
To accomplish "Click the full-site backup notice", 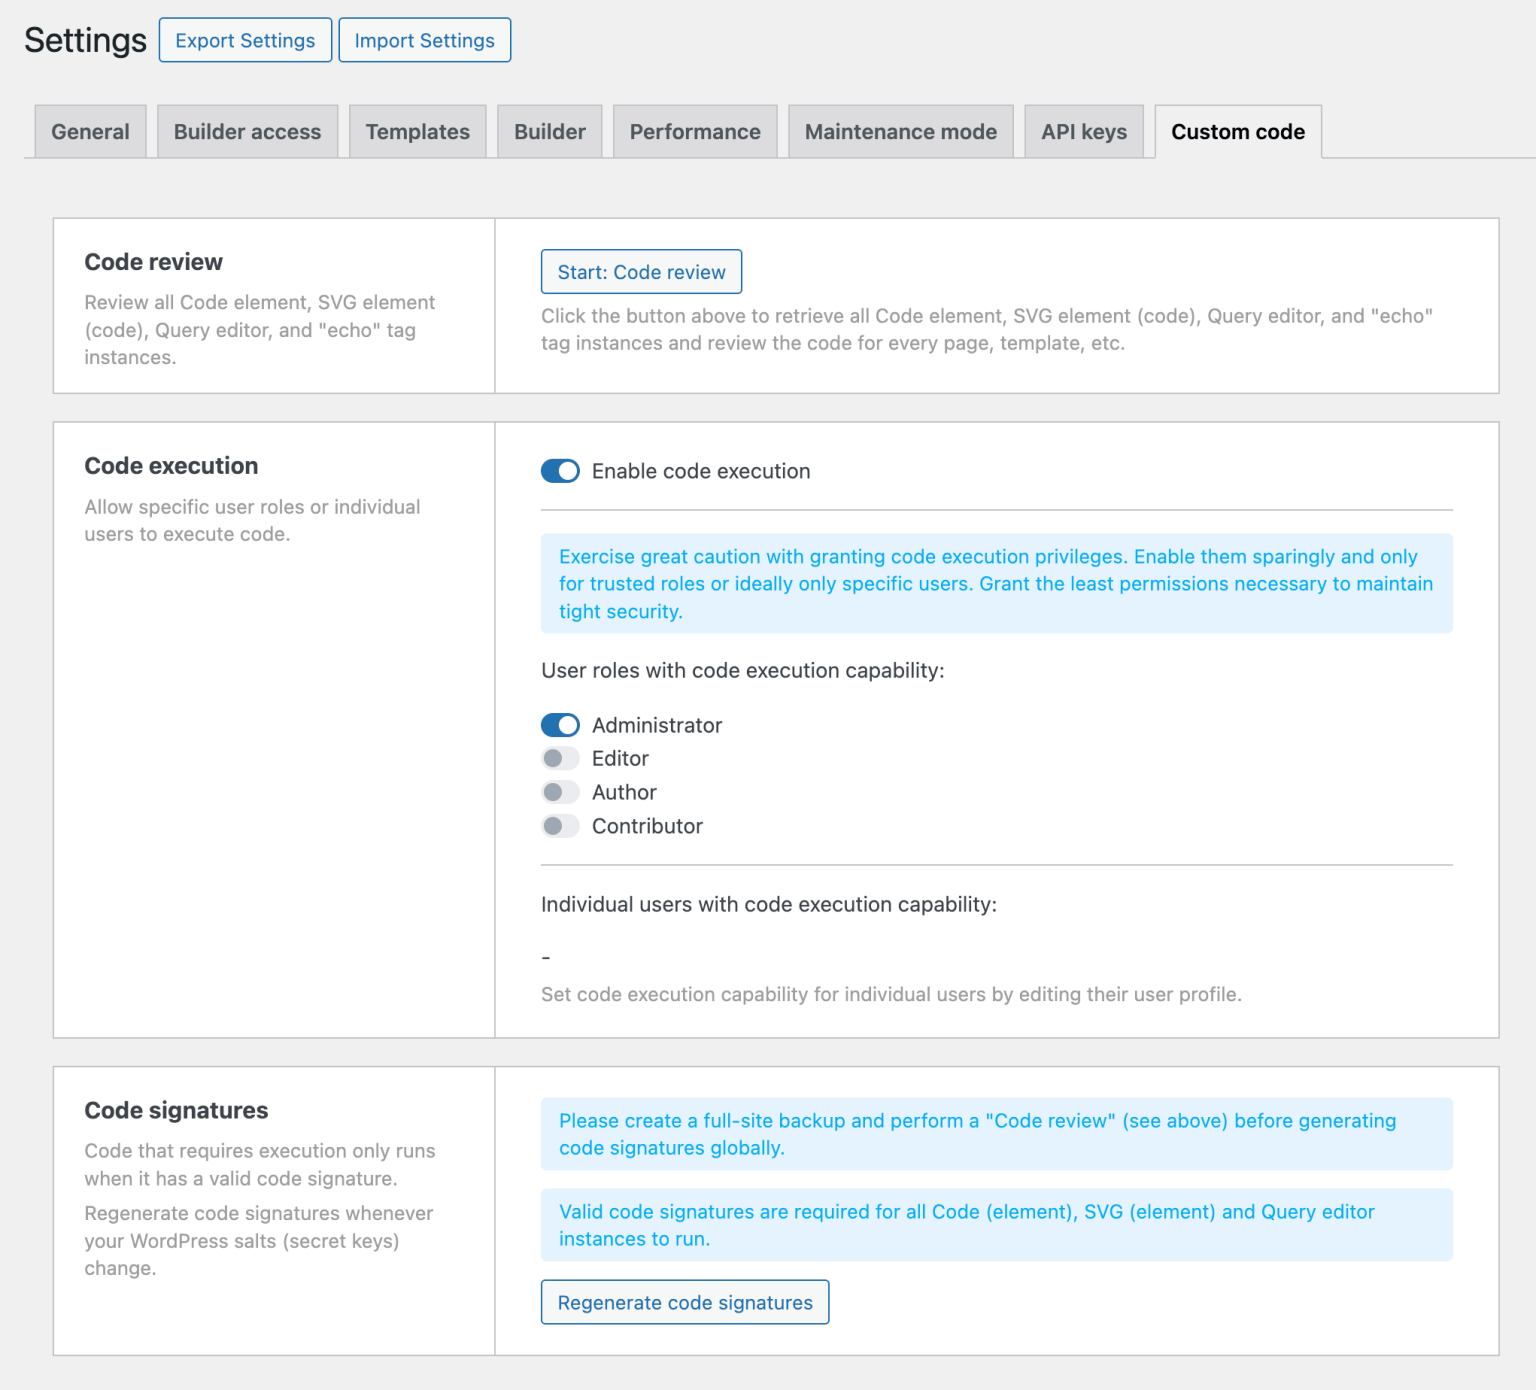I will [996, 1134].
